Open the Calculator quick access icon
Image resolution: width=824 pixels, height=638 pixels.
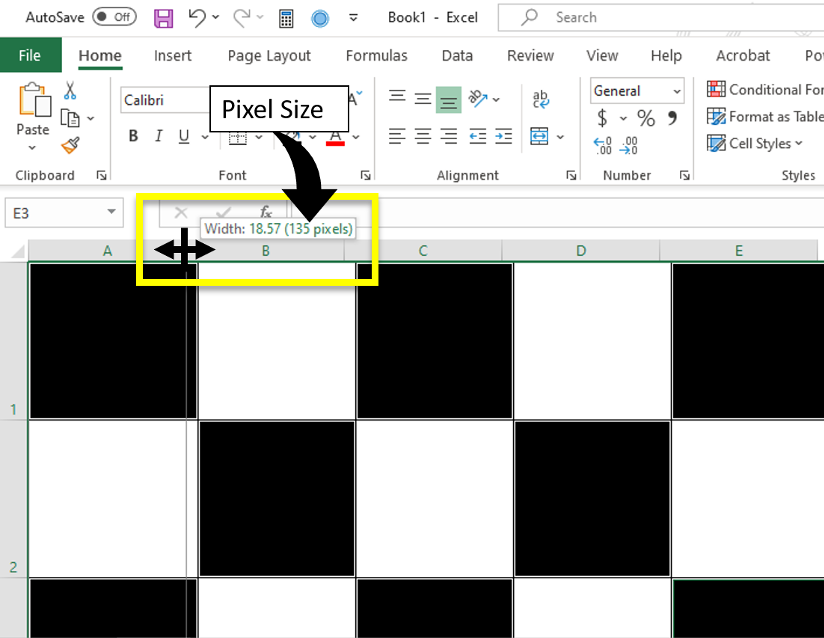(x=286, y=18)
